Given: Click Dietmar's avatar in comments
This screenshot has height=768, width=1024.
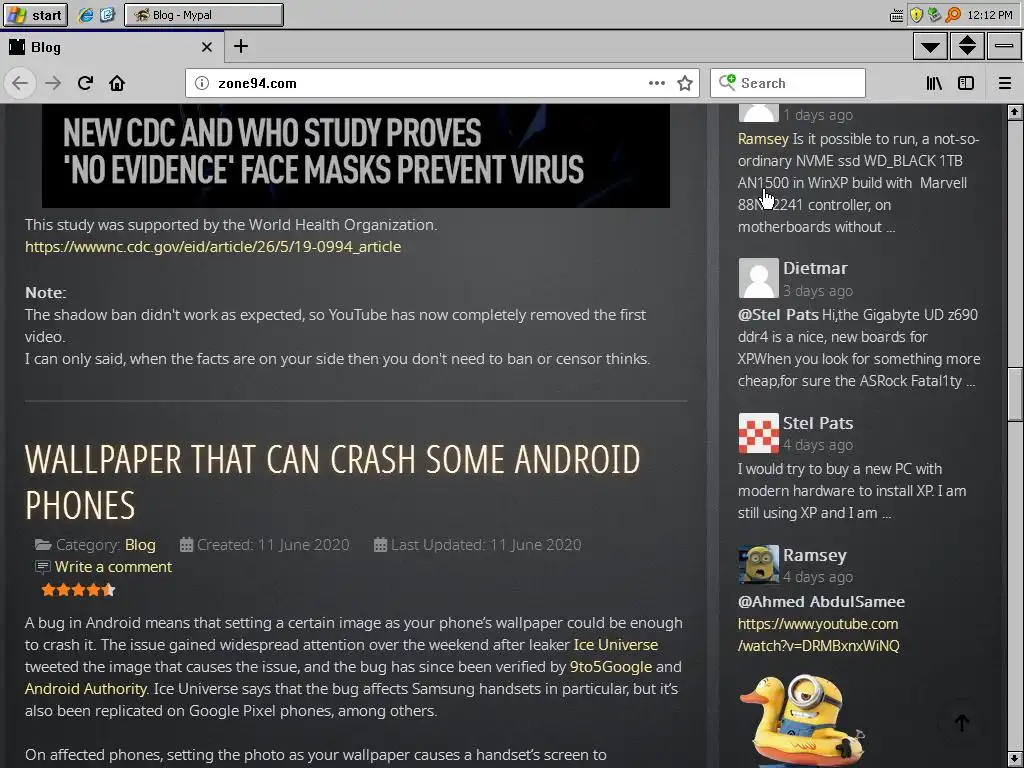Looking at the screenshot, I should (x=758, y=278).
